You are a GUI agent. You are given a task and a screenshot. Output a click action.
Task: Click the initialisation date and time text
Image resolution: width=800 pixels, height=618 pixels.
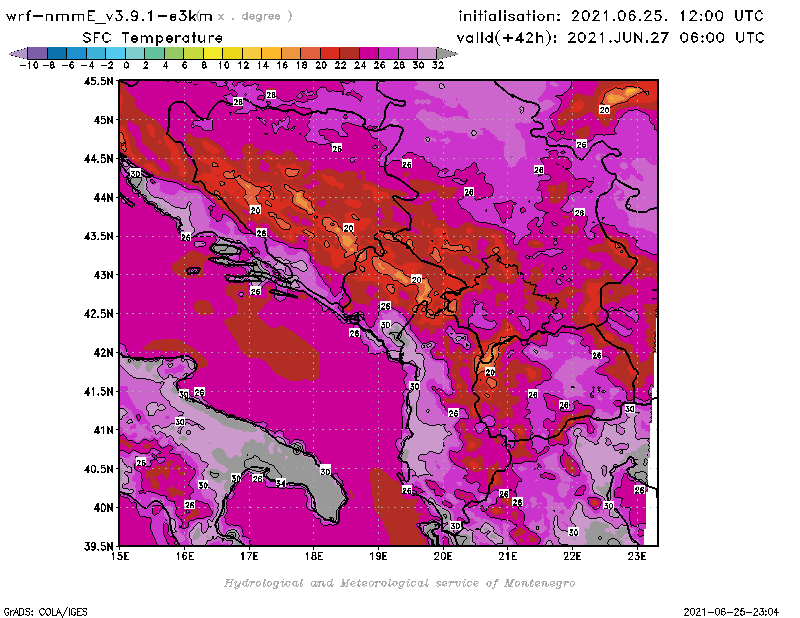click(x=610, y=16)
